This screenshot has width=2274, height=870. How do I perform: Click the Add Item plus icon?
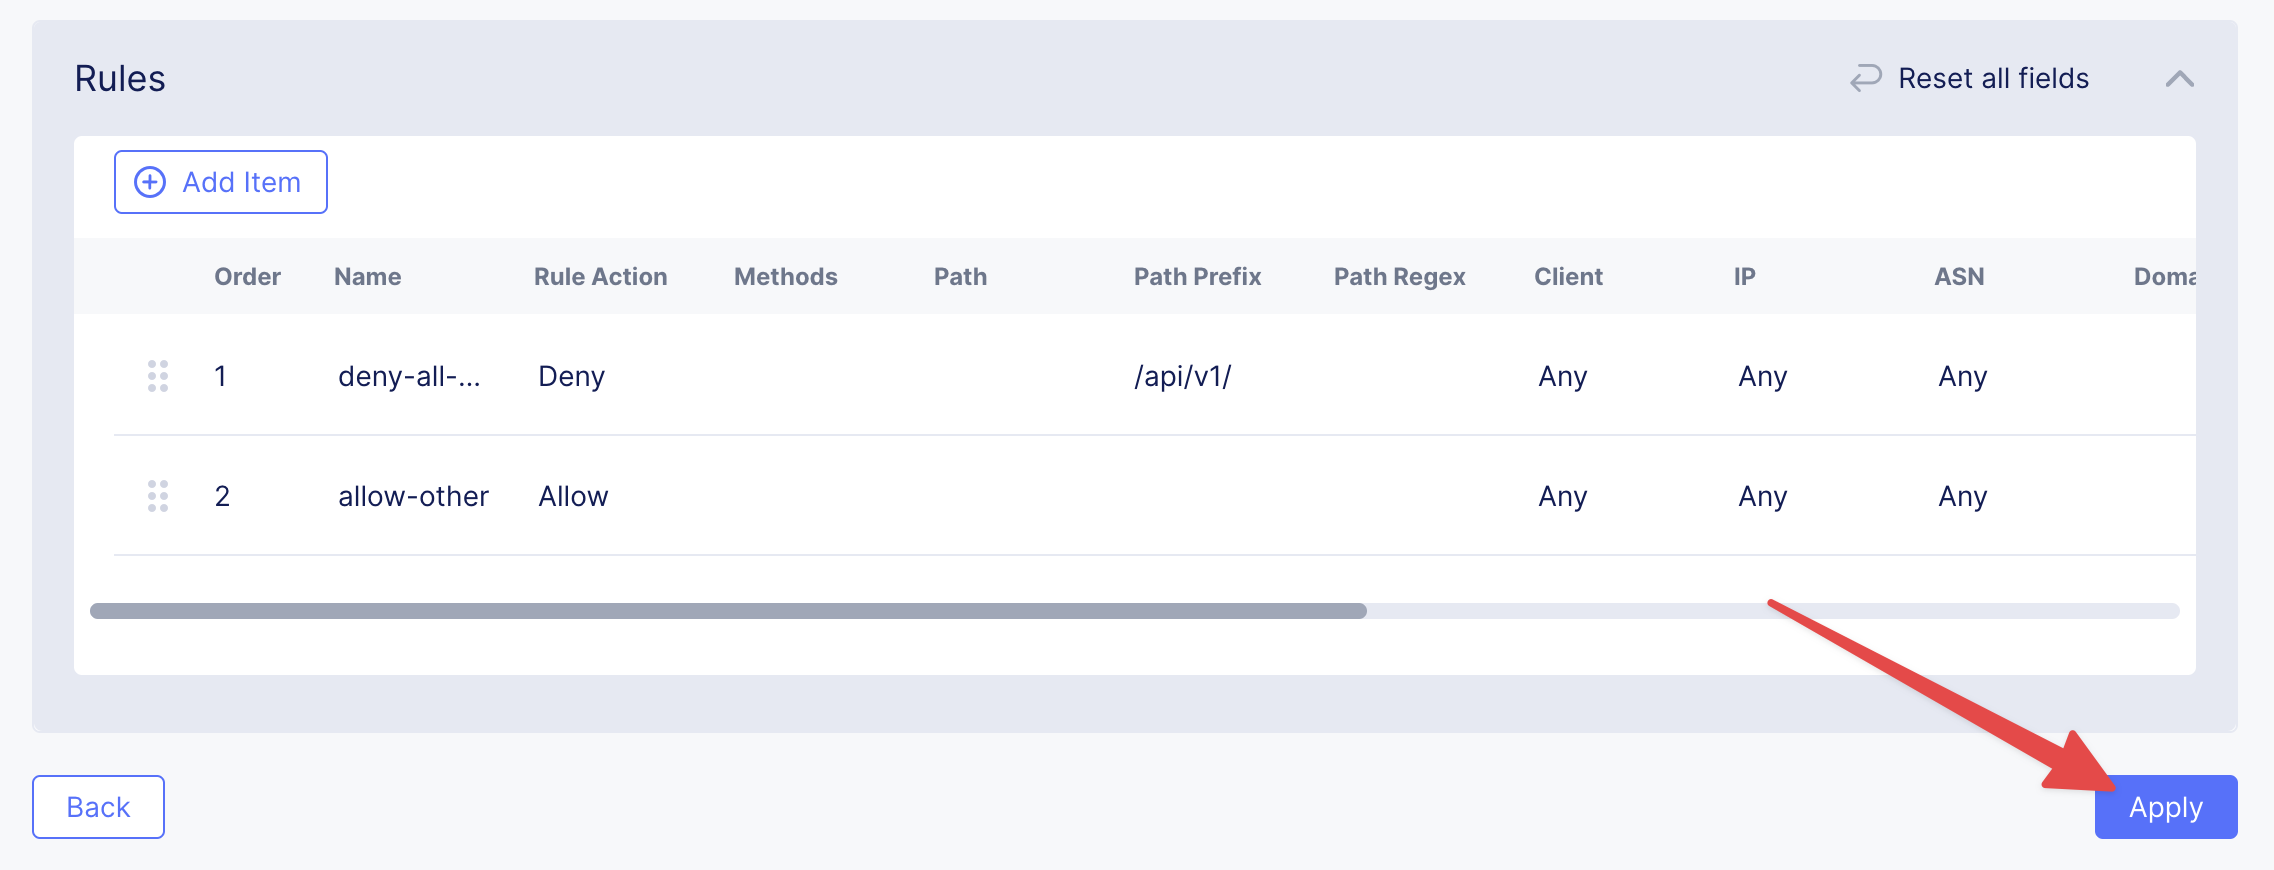point(150,182)
